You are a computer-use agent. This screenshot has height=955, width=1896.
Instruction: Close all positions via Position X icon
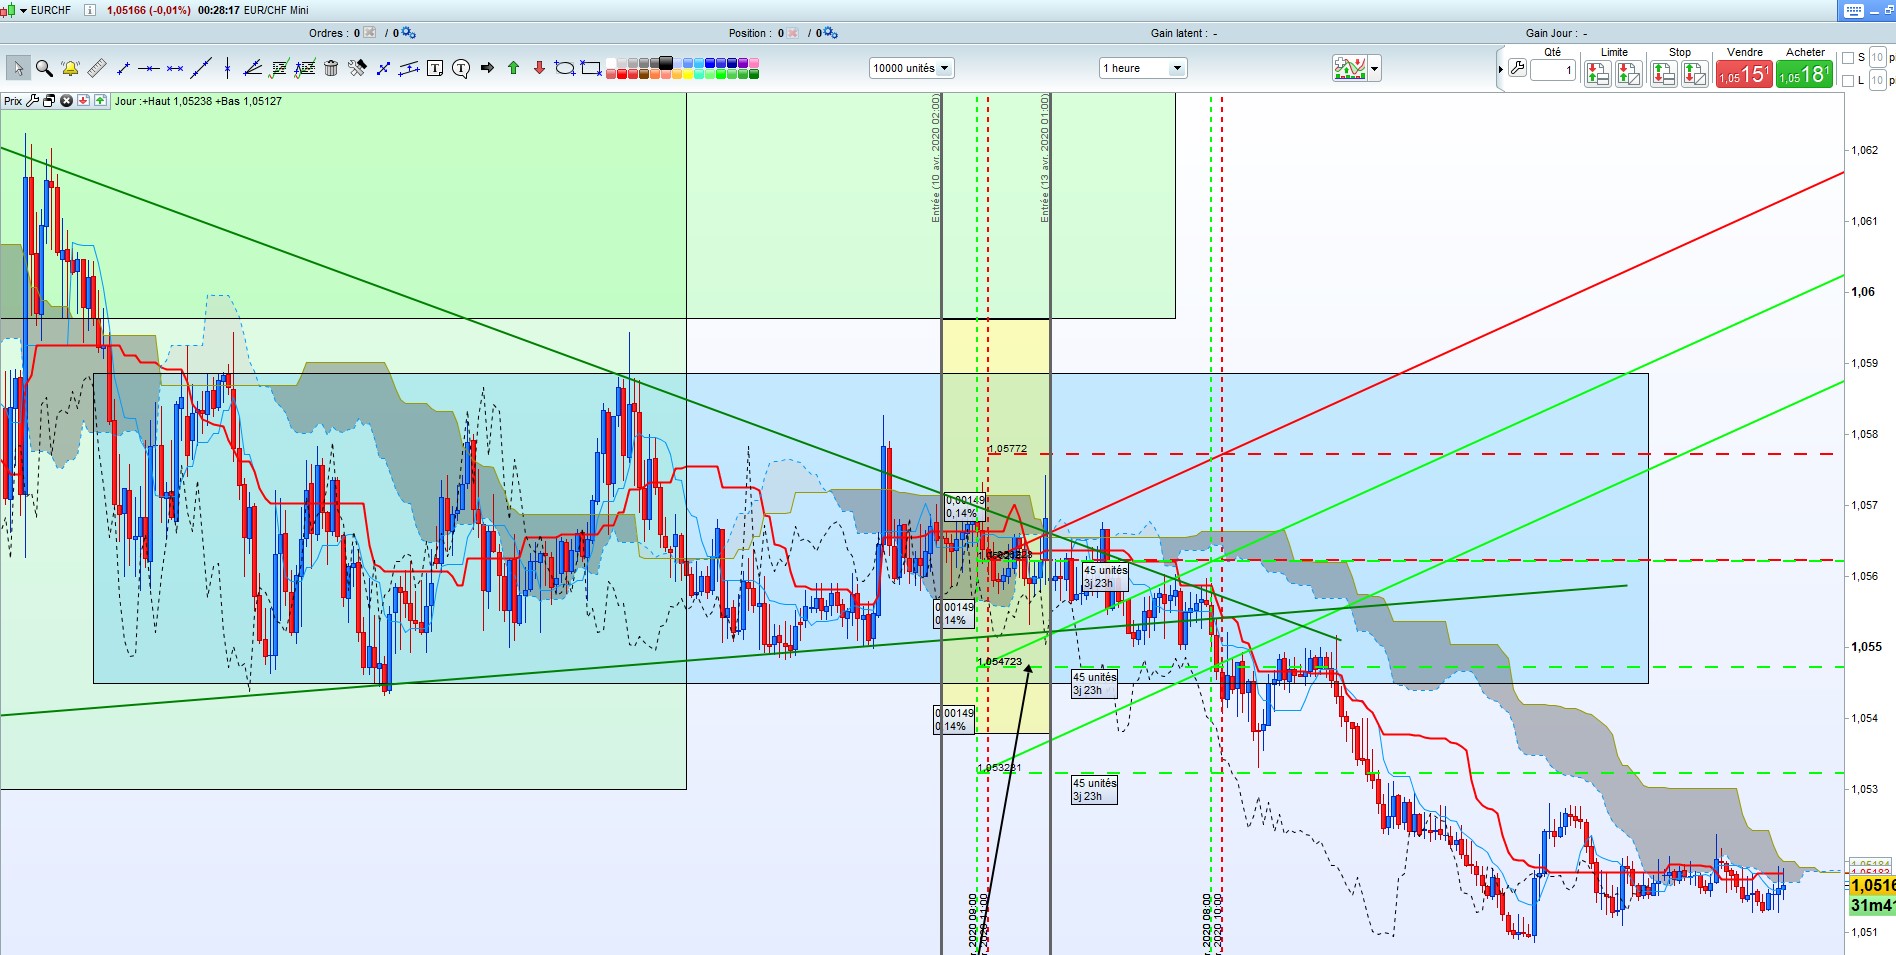[x=793, y=33]
